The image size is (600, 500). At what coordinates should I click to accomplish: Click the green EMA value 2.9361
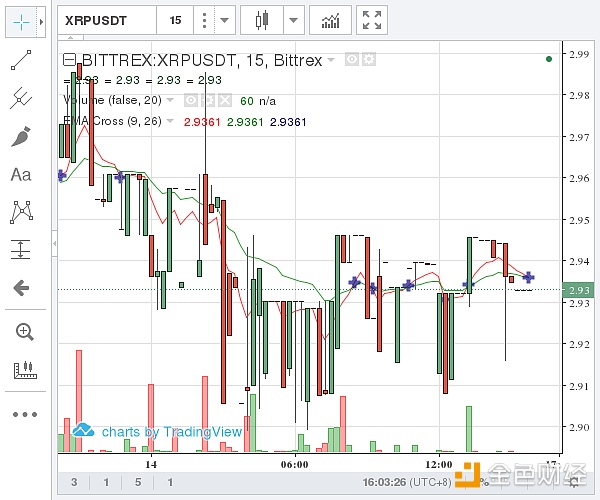245,122
